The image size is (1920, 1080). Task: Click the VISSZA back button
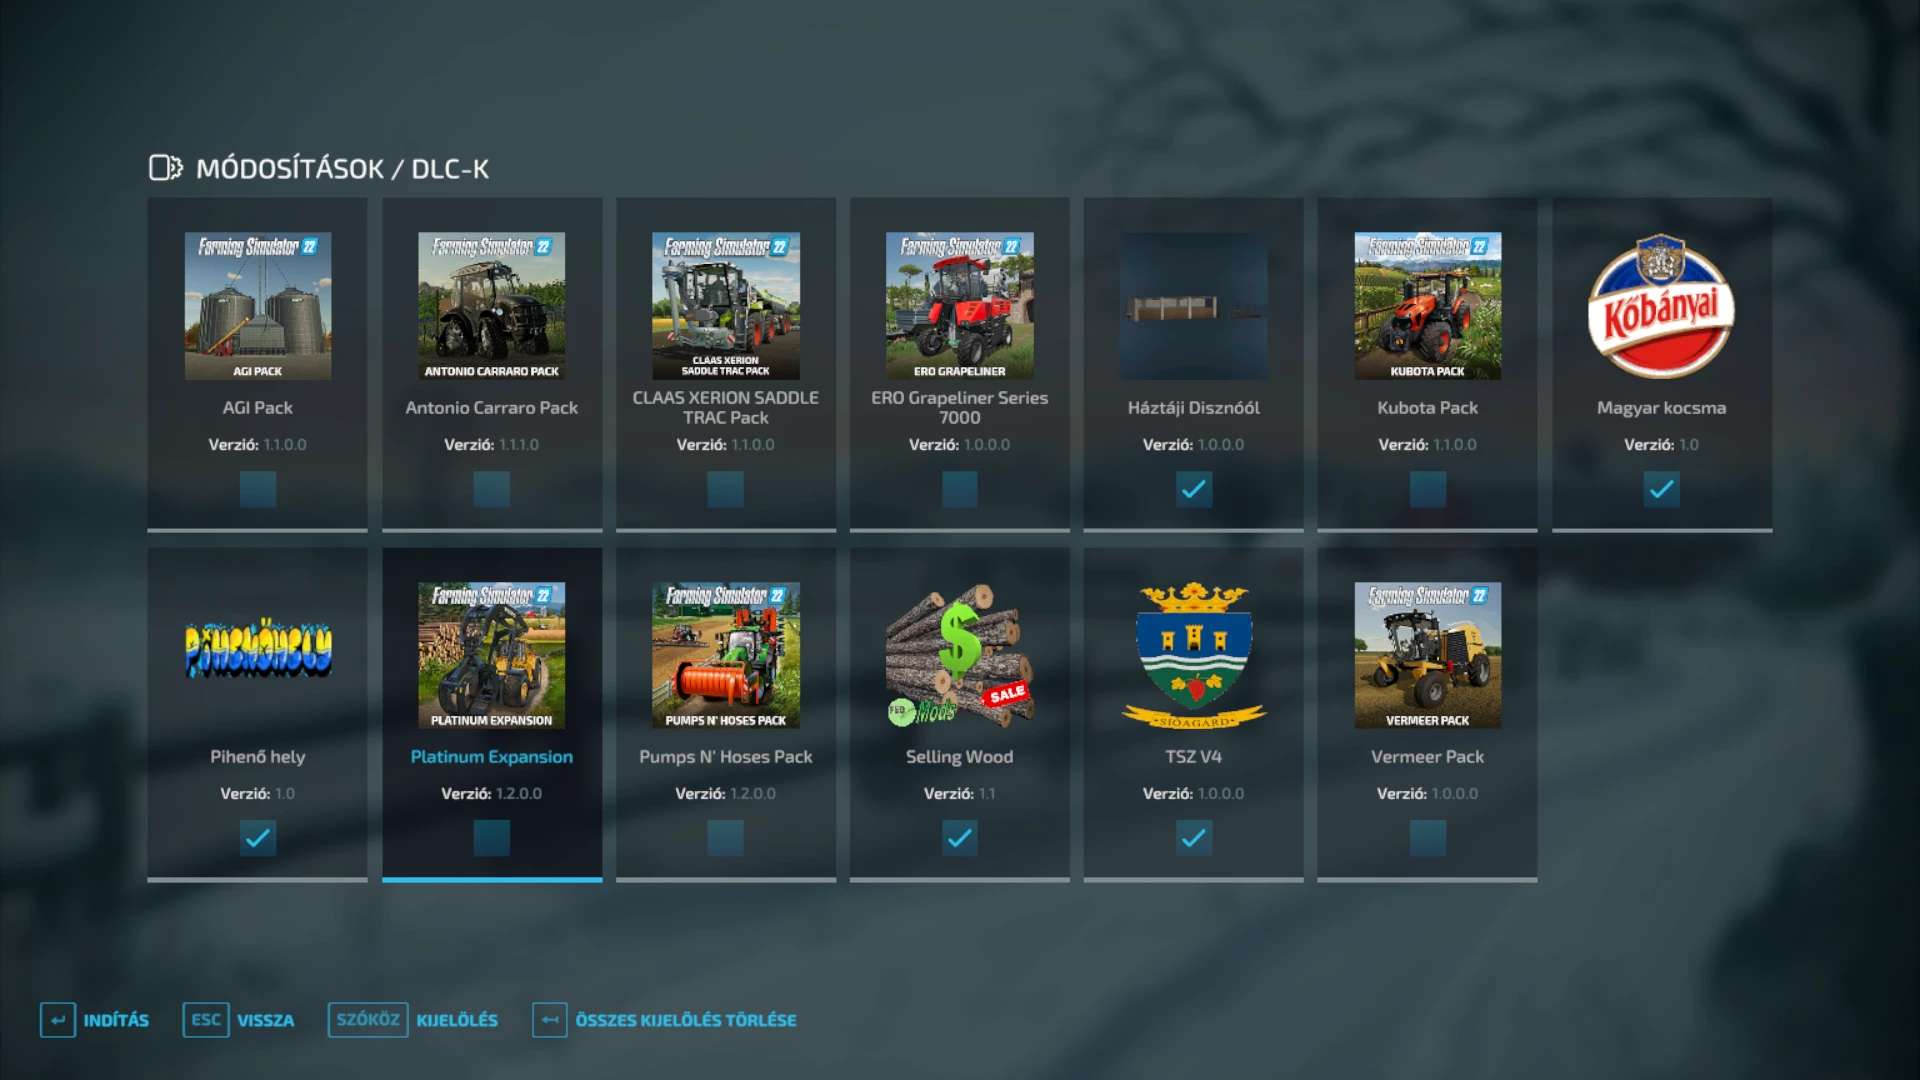(x=239, y=1020)
